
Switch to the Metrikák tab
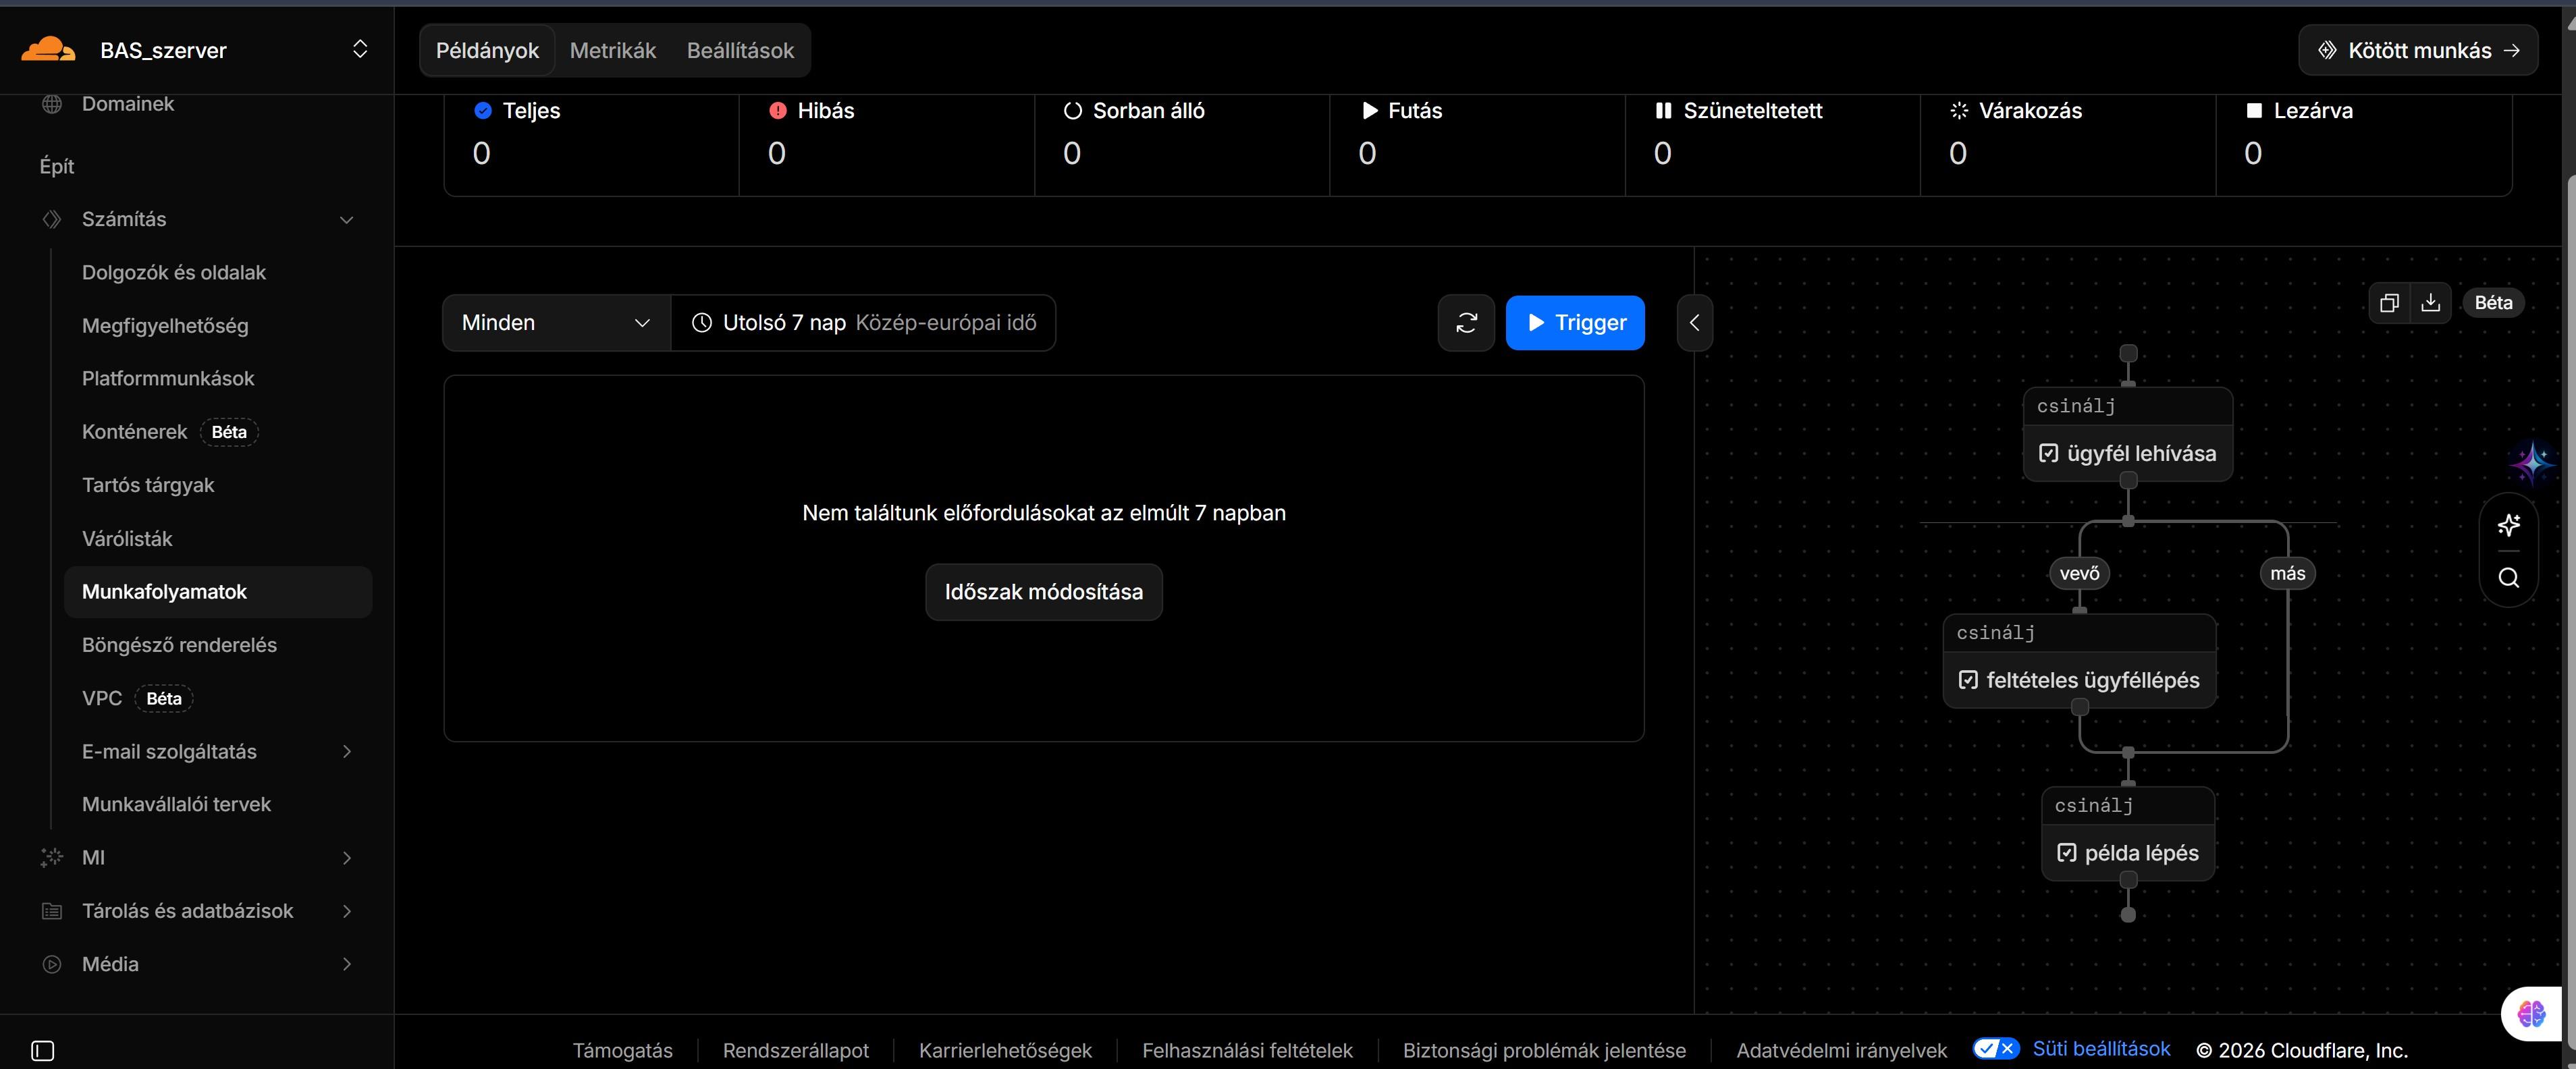pos(613,49)
